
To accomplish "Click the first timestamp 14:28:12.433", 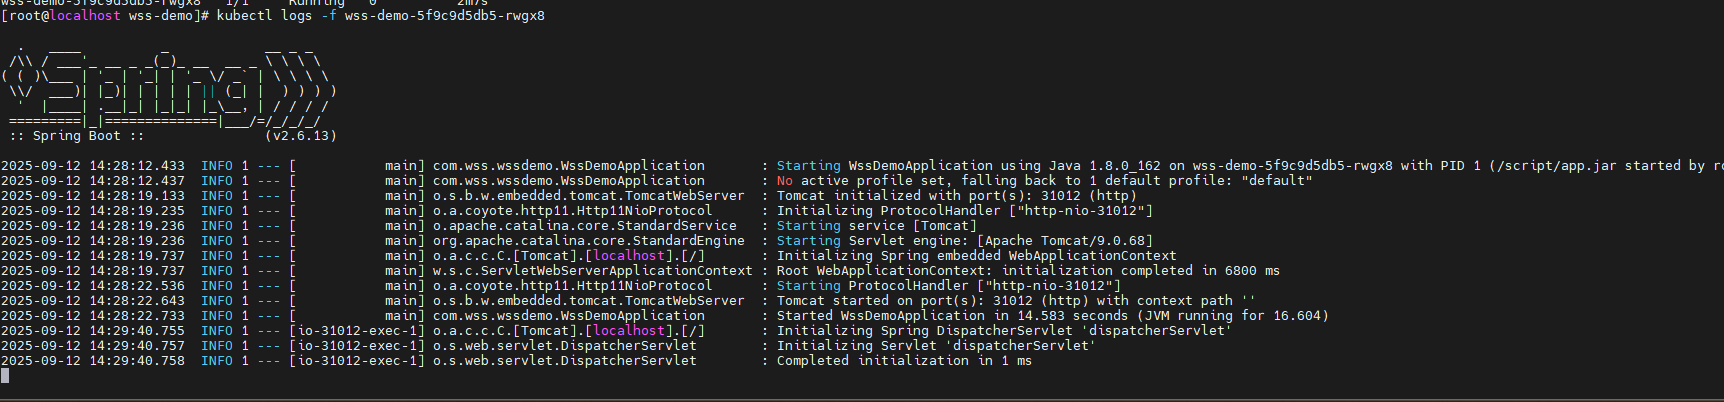I will [136, 166].
